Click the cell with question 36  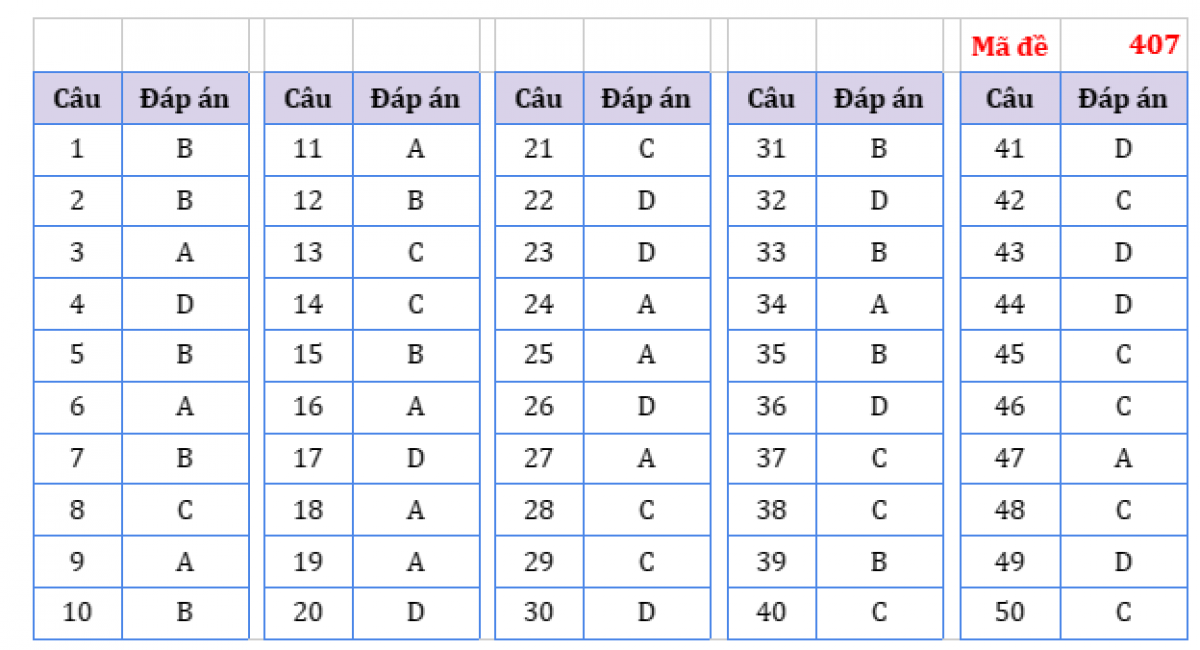(771, 407)
